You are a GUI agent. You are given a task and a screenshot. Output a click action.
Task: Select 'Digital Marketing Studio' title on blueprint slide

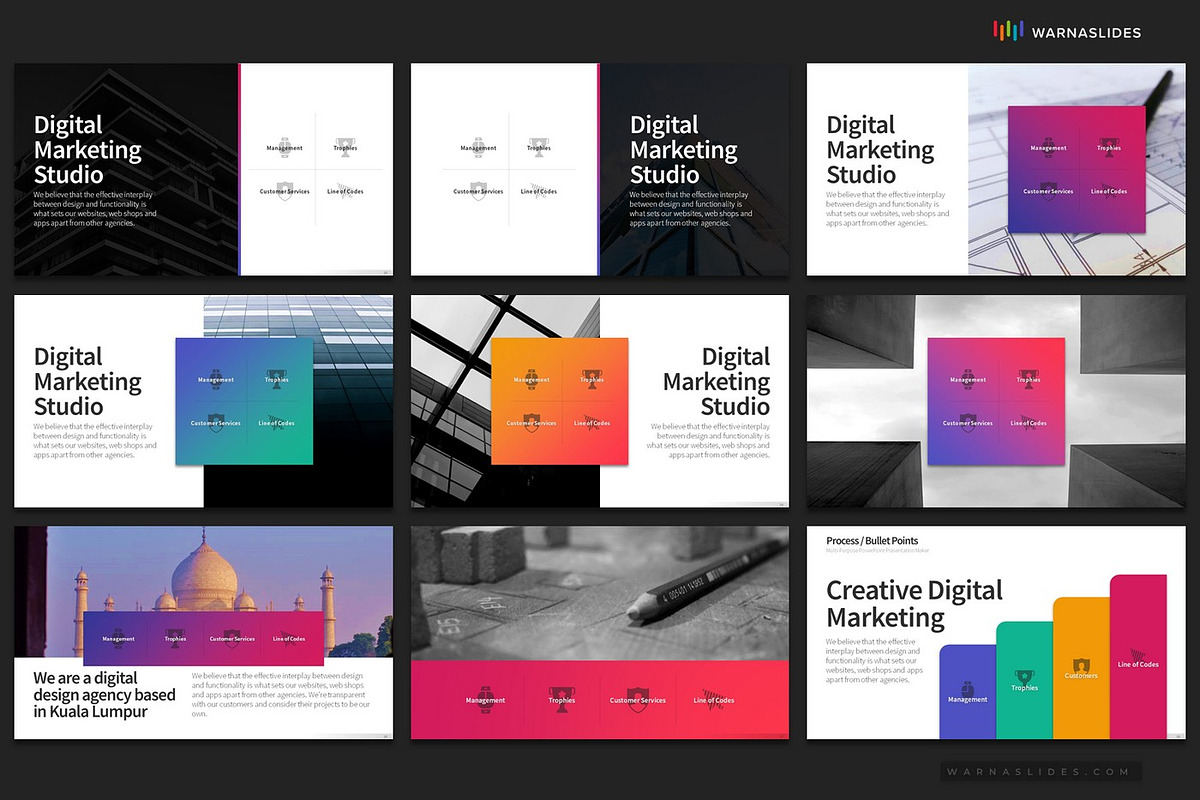pyautogui.click(x=880, y=149)
